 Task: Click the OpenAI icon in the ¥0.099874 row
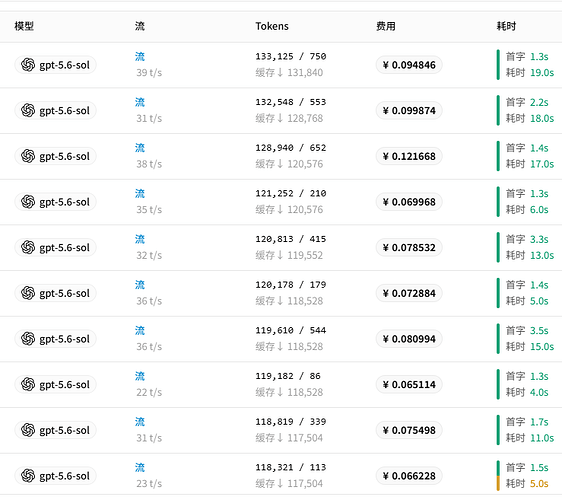[x=28, y=110]
